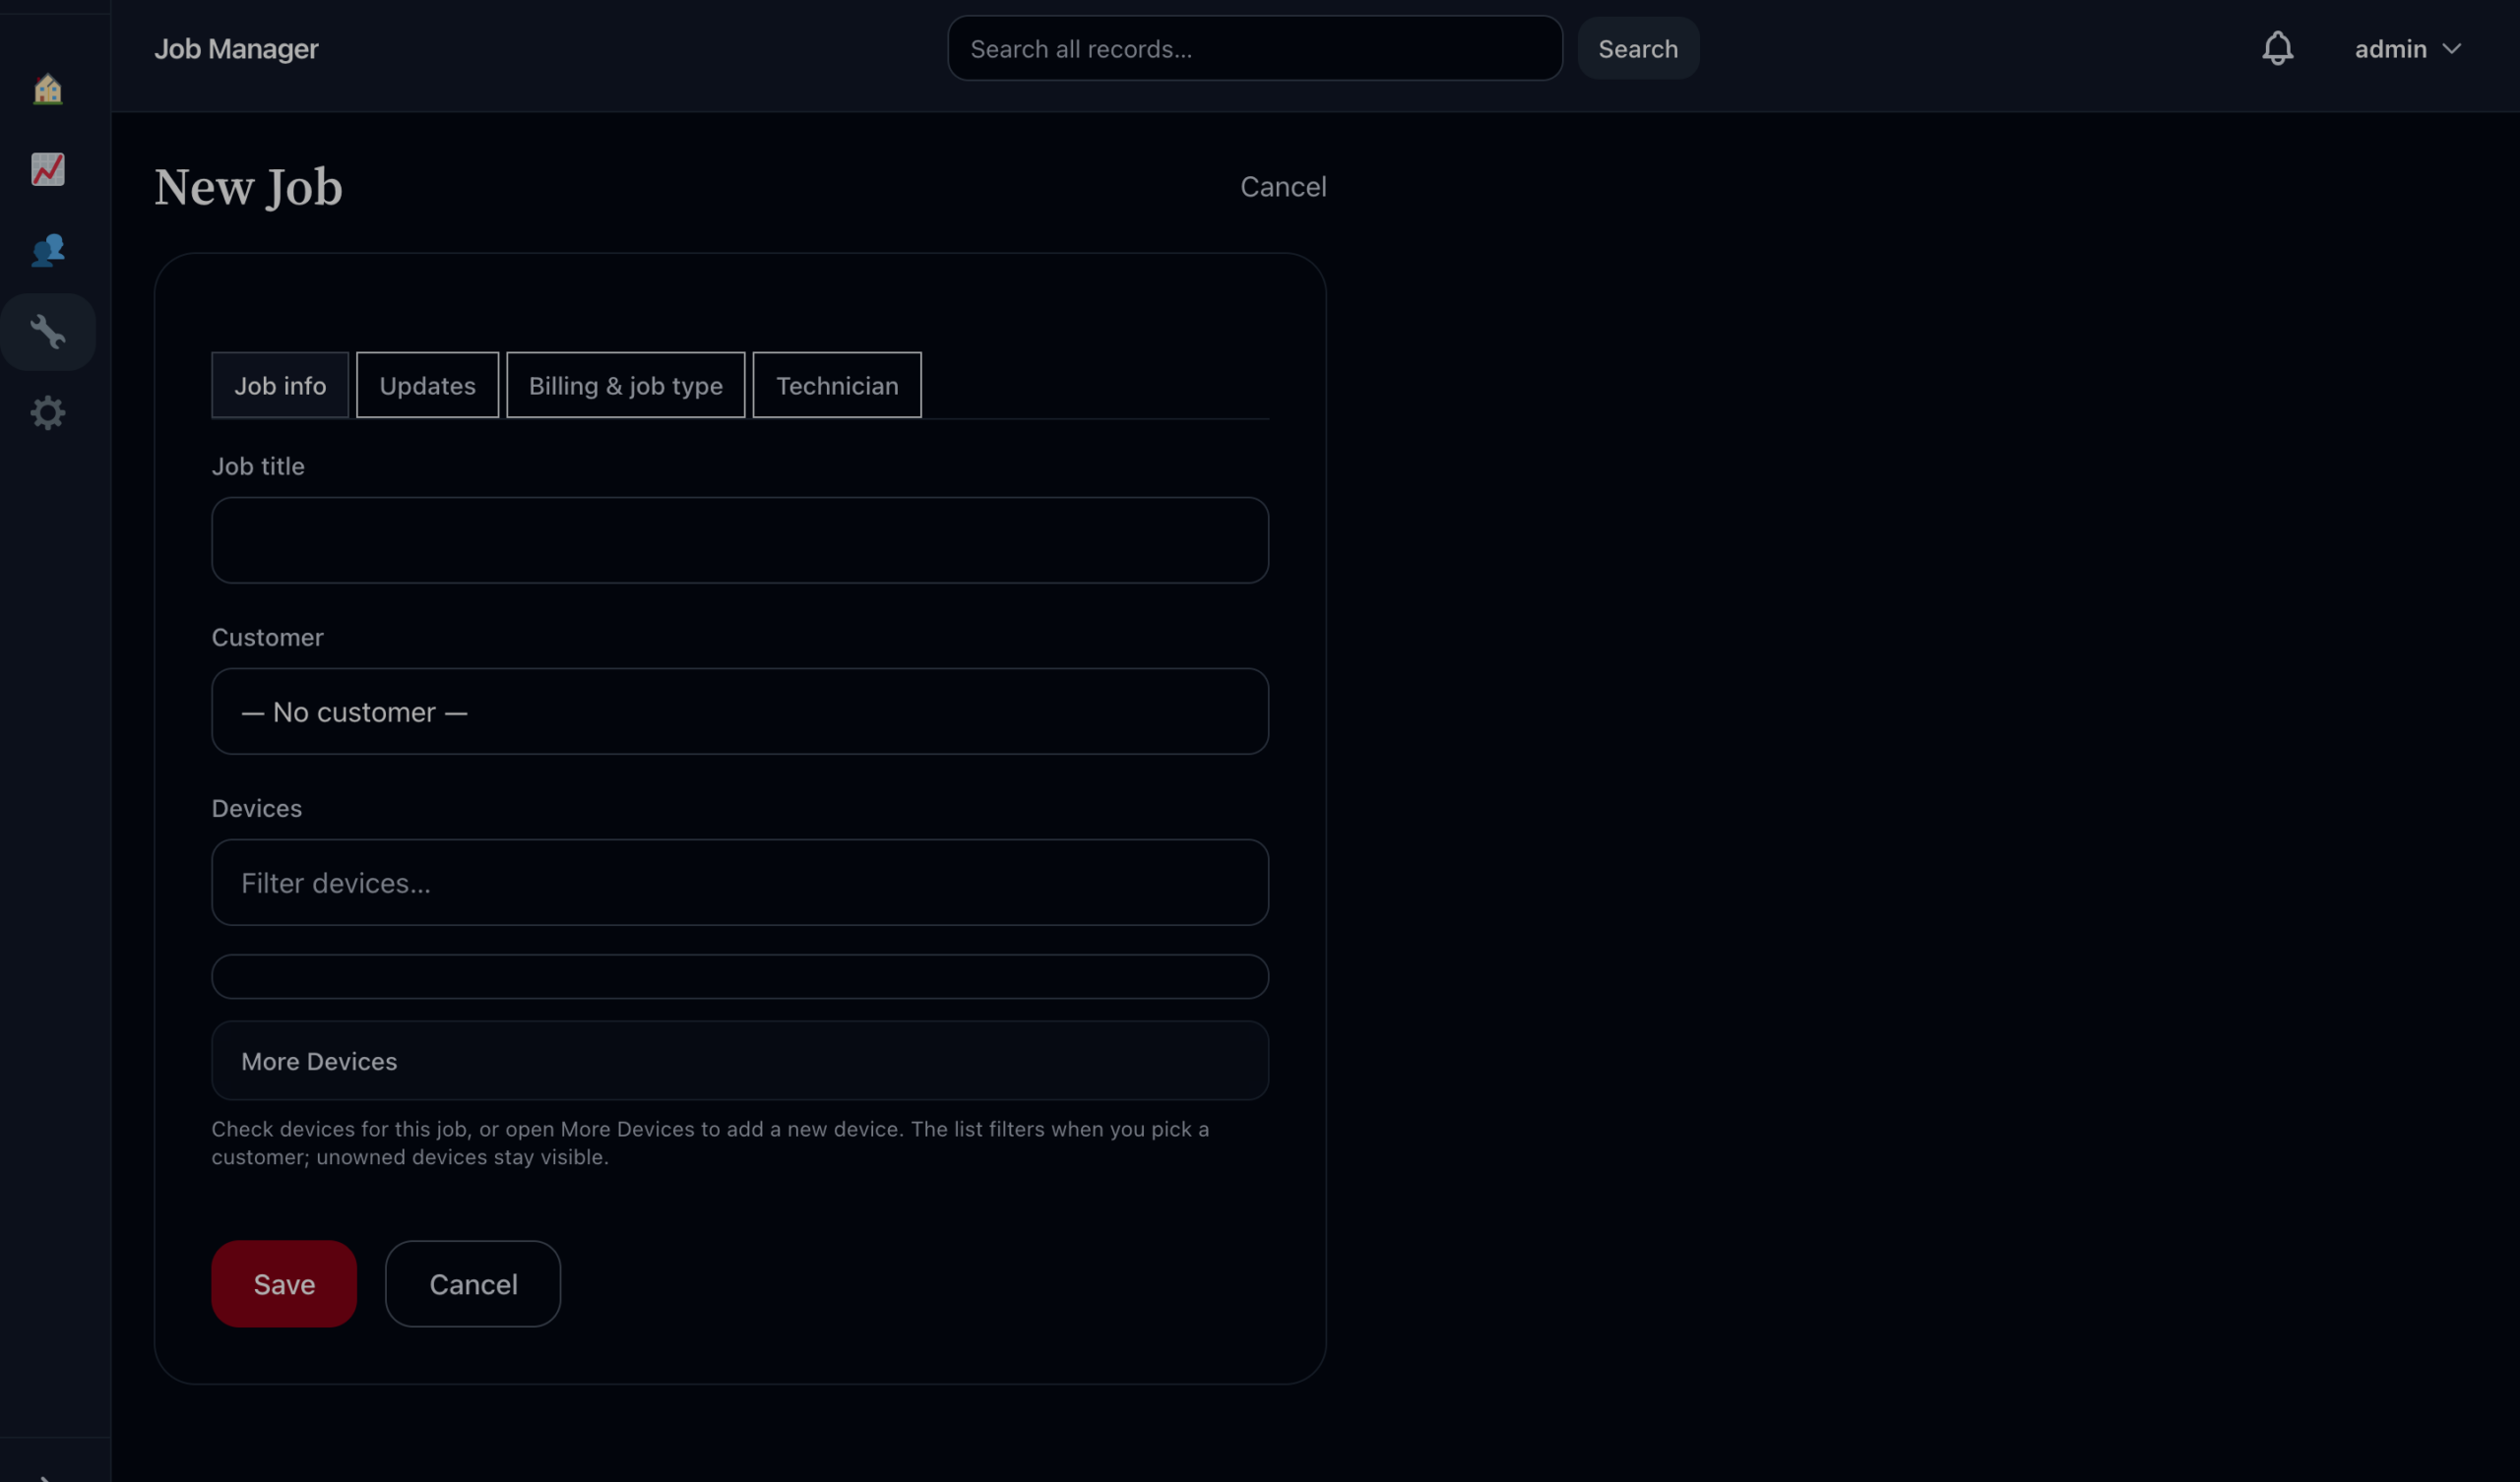Switch to the Updates tab
The image size is (2520, 1482).
point(427,386)
